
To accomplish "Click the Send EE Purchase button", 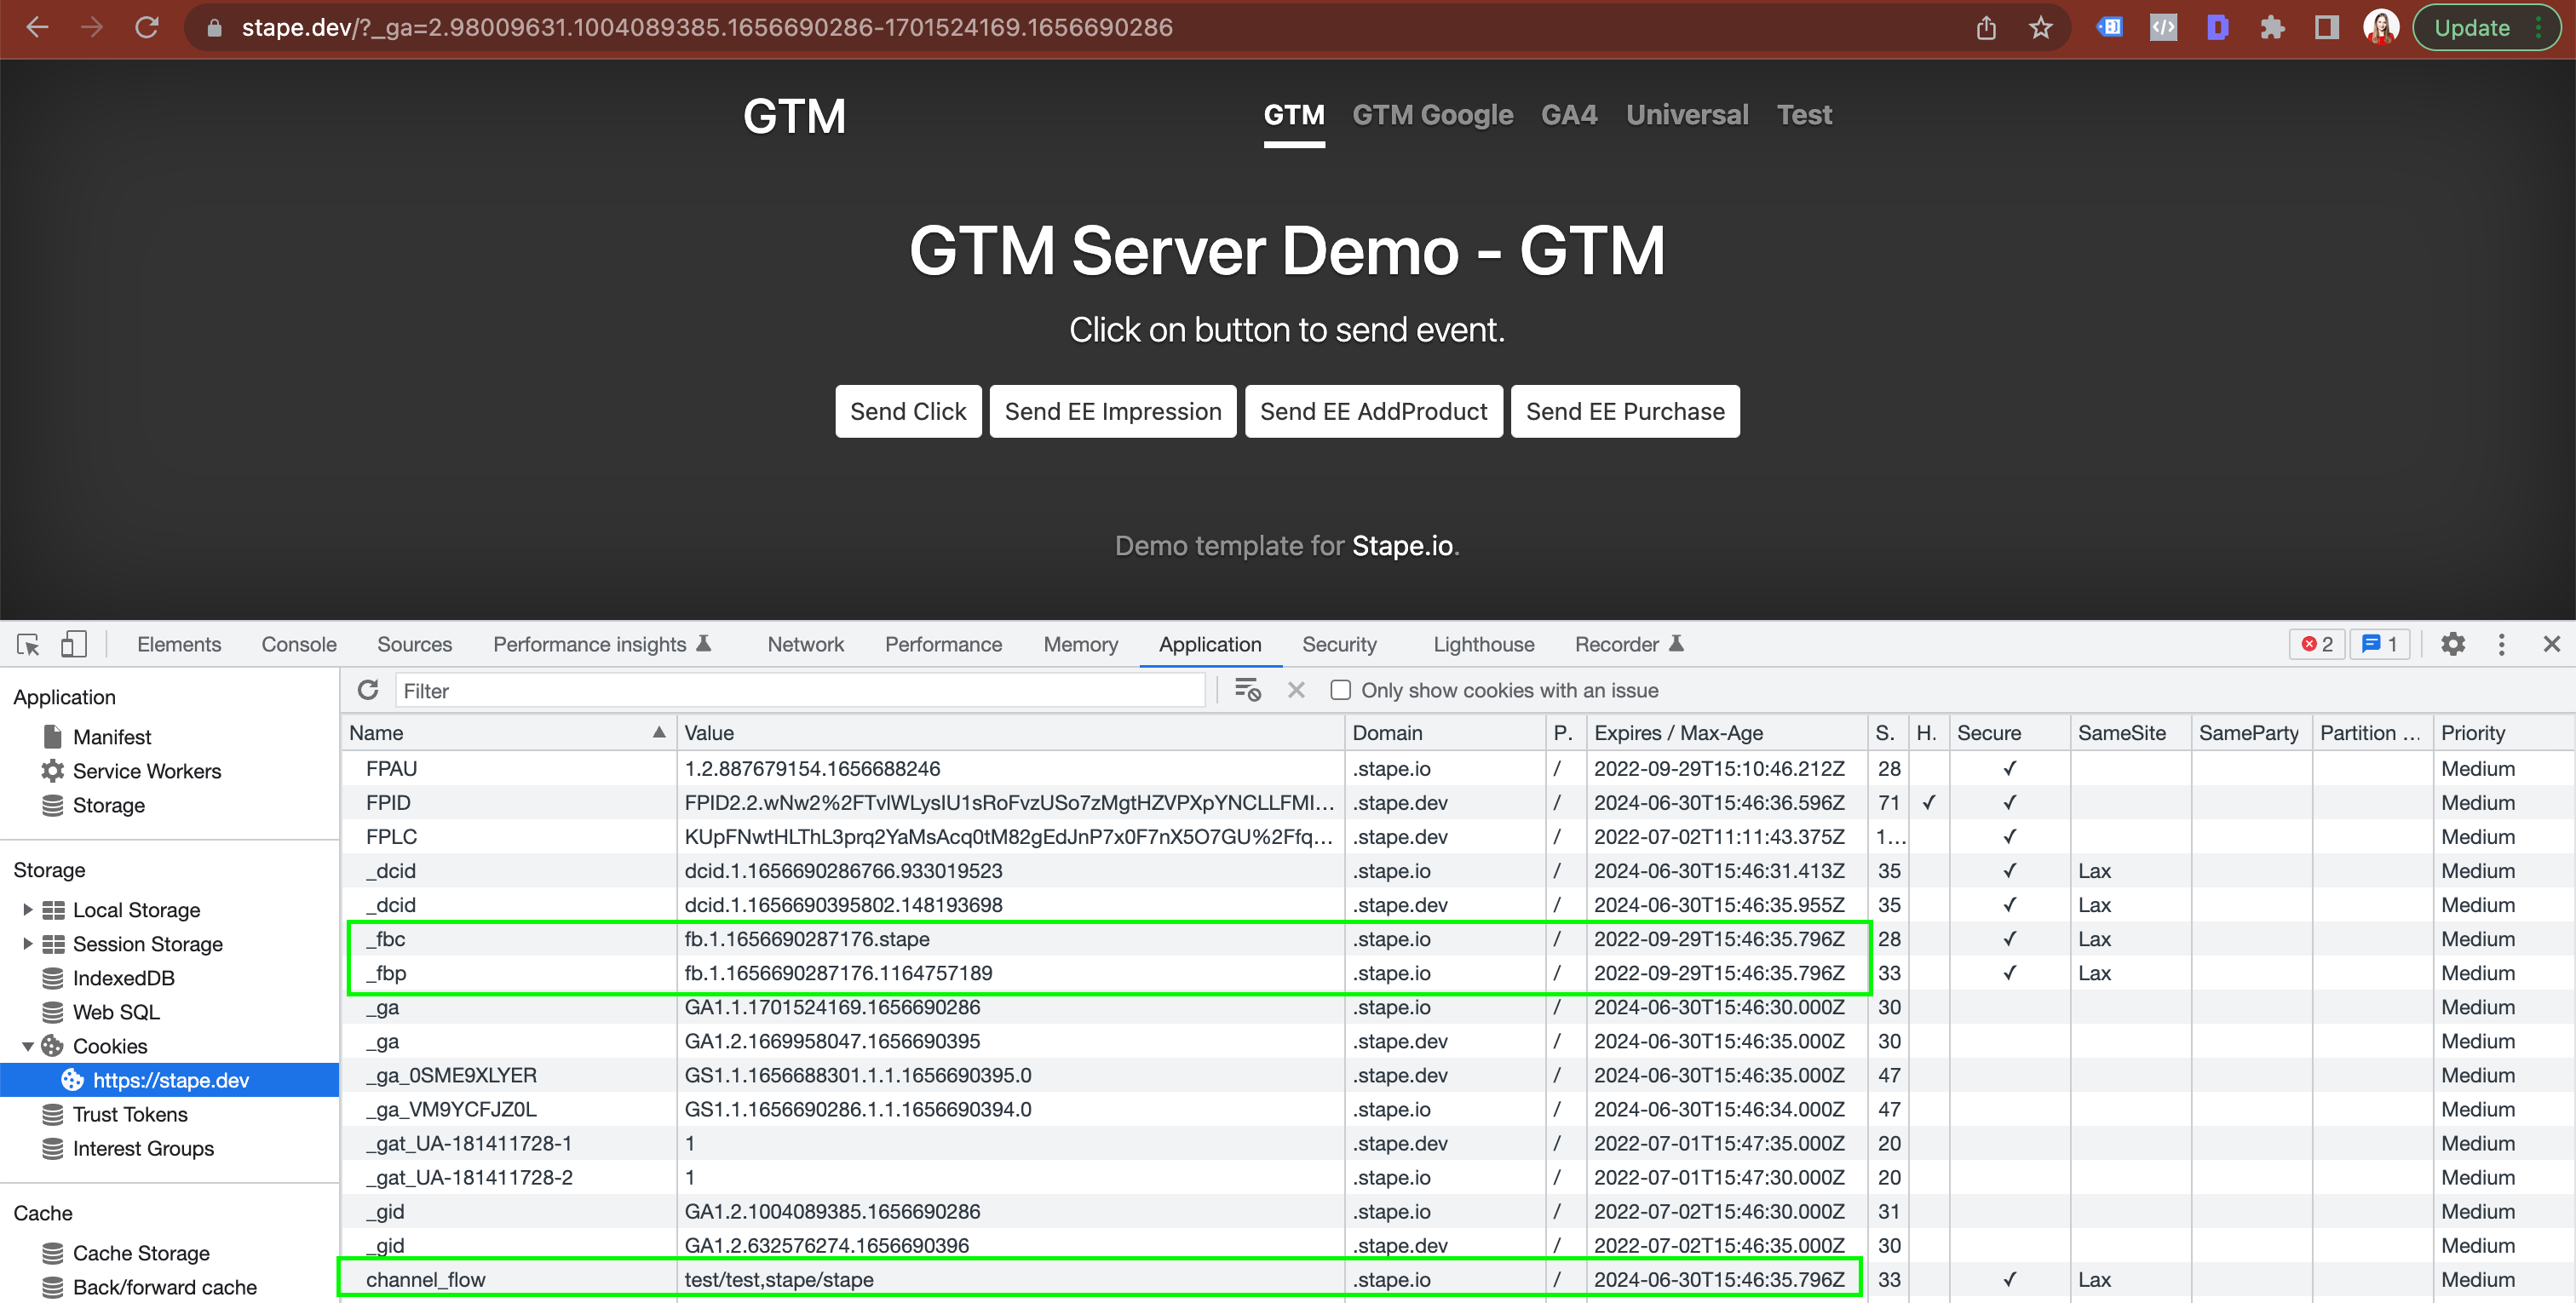I will click(x=1624, y=410).
